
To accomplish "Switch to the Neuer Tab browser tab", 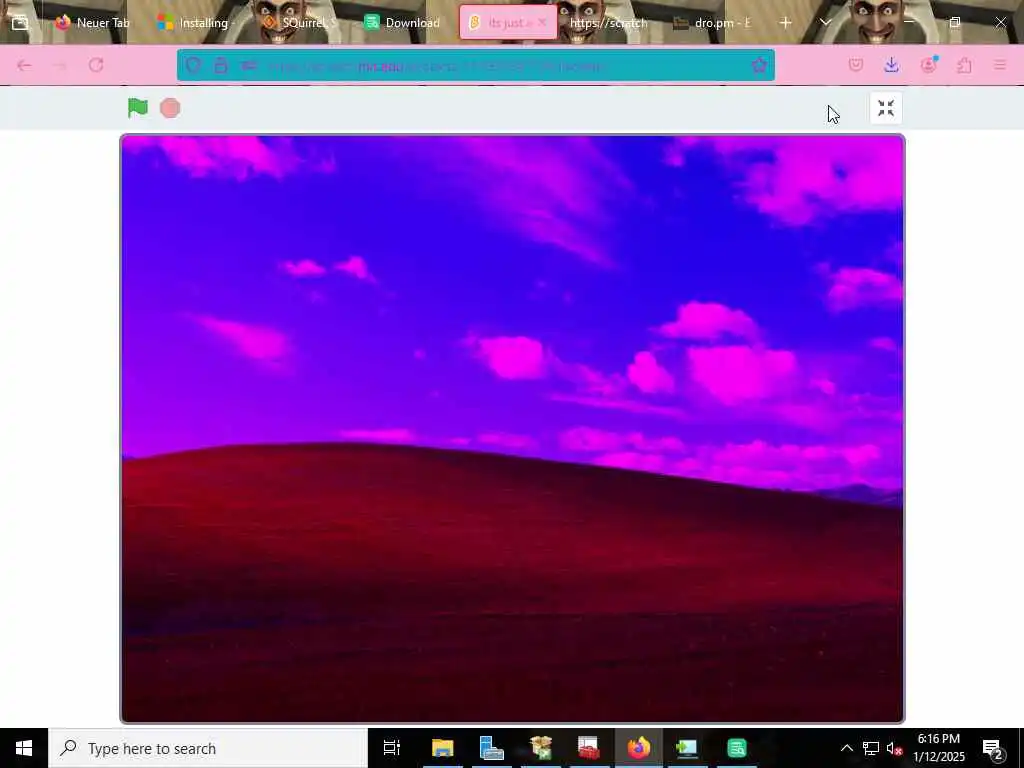I will click(92, 23).
